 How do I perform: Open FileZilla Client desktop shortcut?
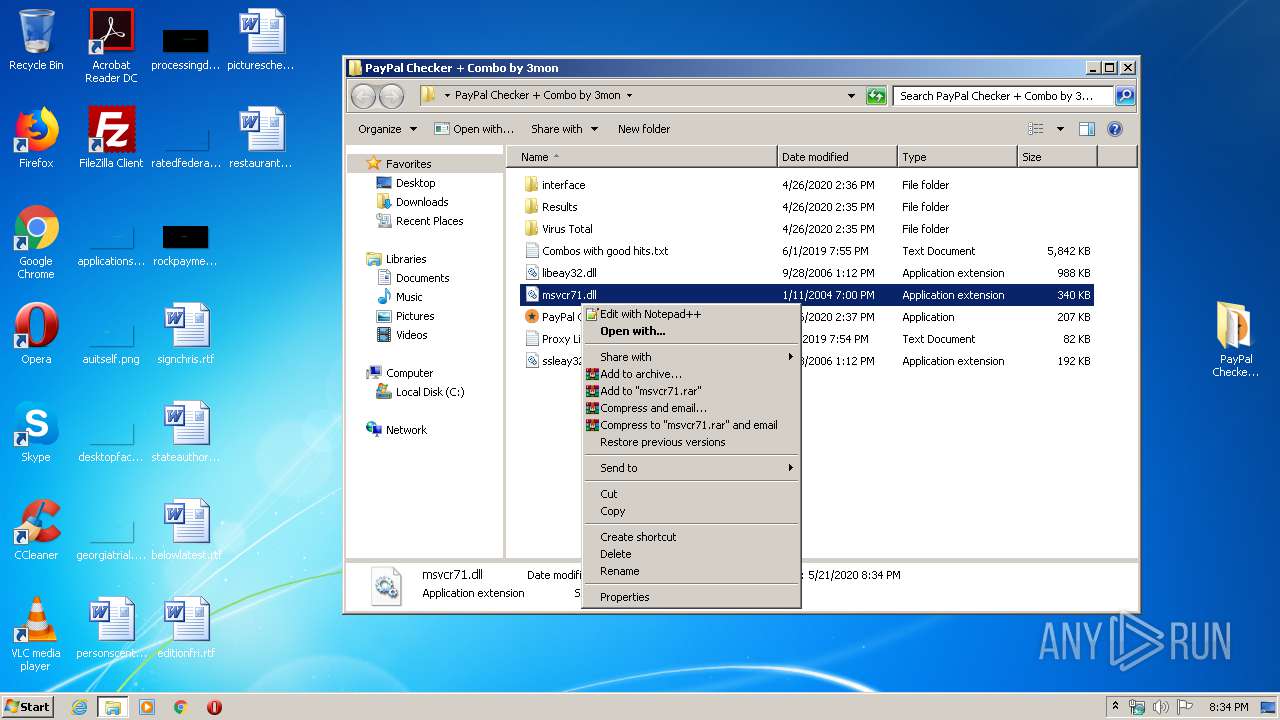[x=111, y=138]
